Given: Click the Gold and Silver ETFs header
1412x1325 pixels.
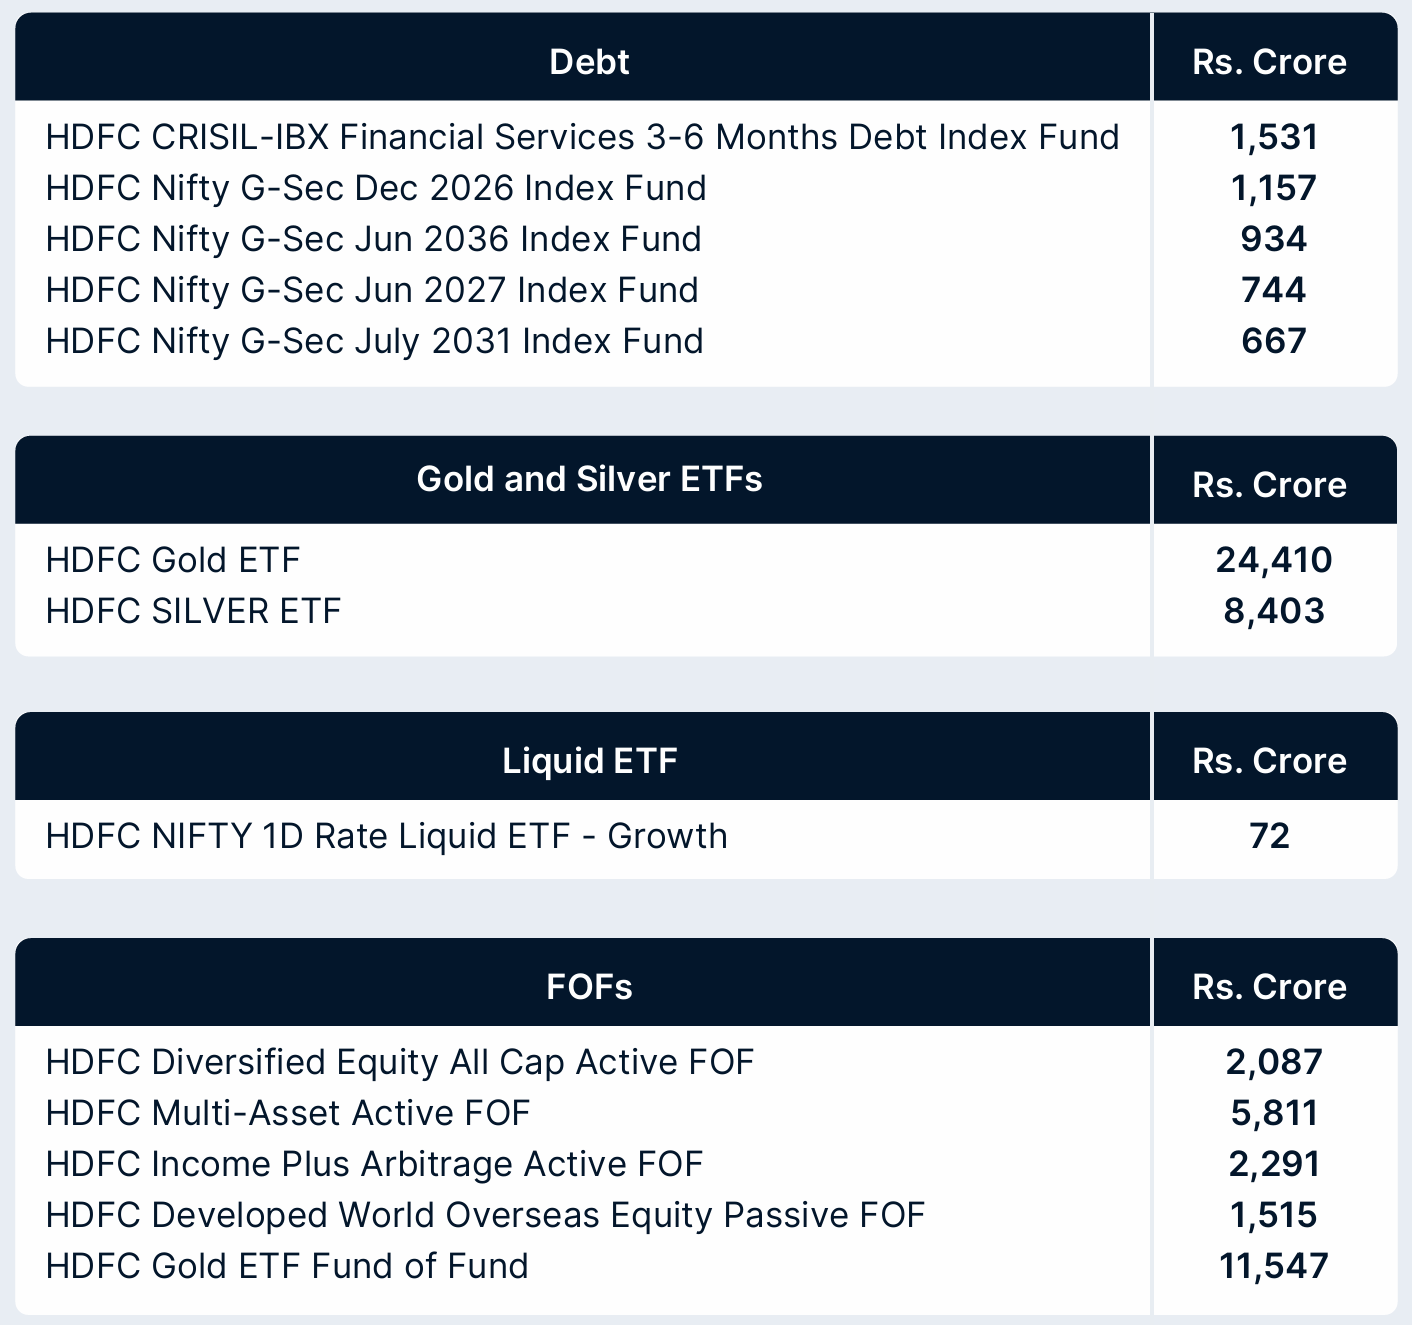Looking at the screenshot, I should point(589,479).
